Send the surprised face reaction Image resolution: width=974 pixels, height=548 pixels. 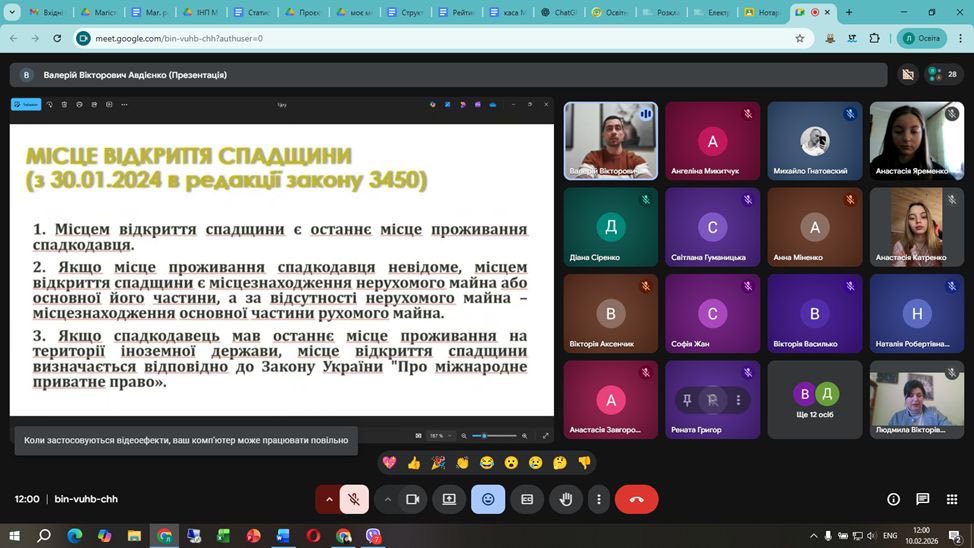(511, 463)
